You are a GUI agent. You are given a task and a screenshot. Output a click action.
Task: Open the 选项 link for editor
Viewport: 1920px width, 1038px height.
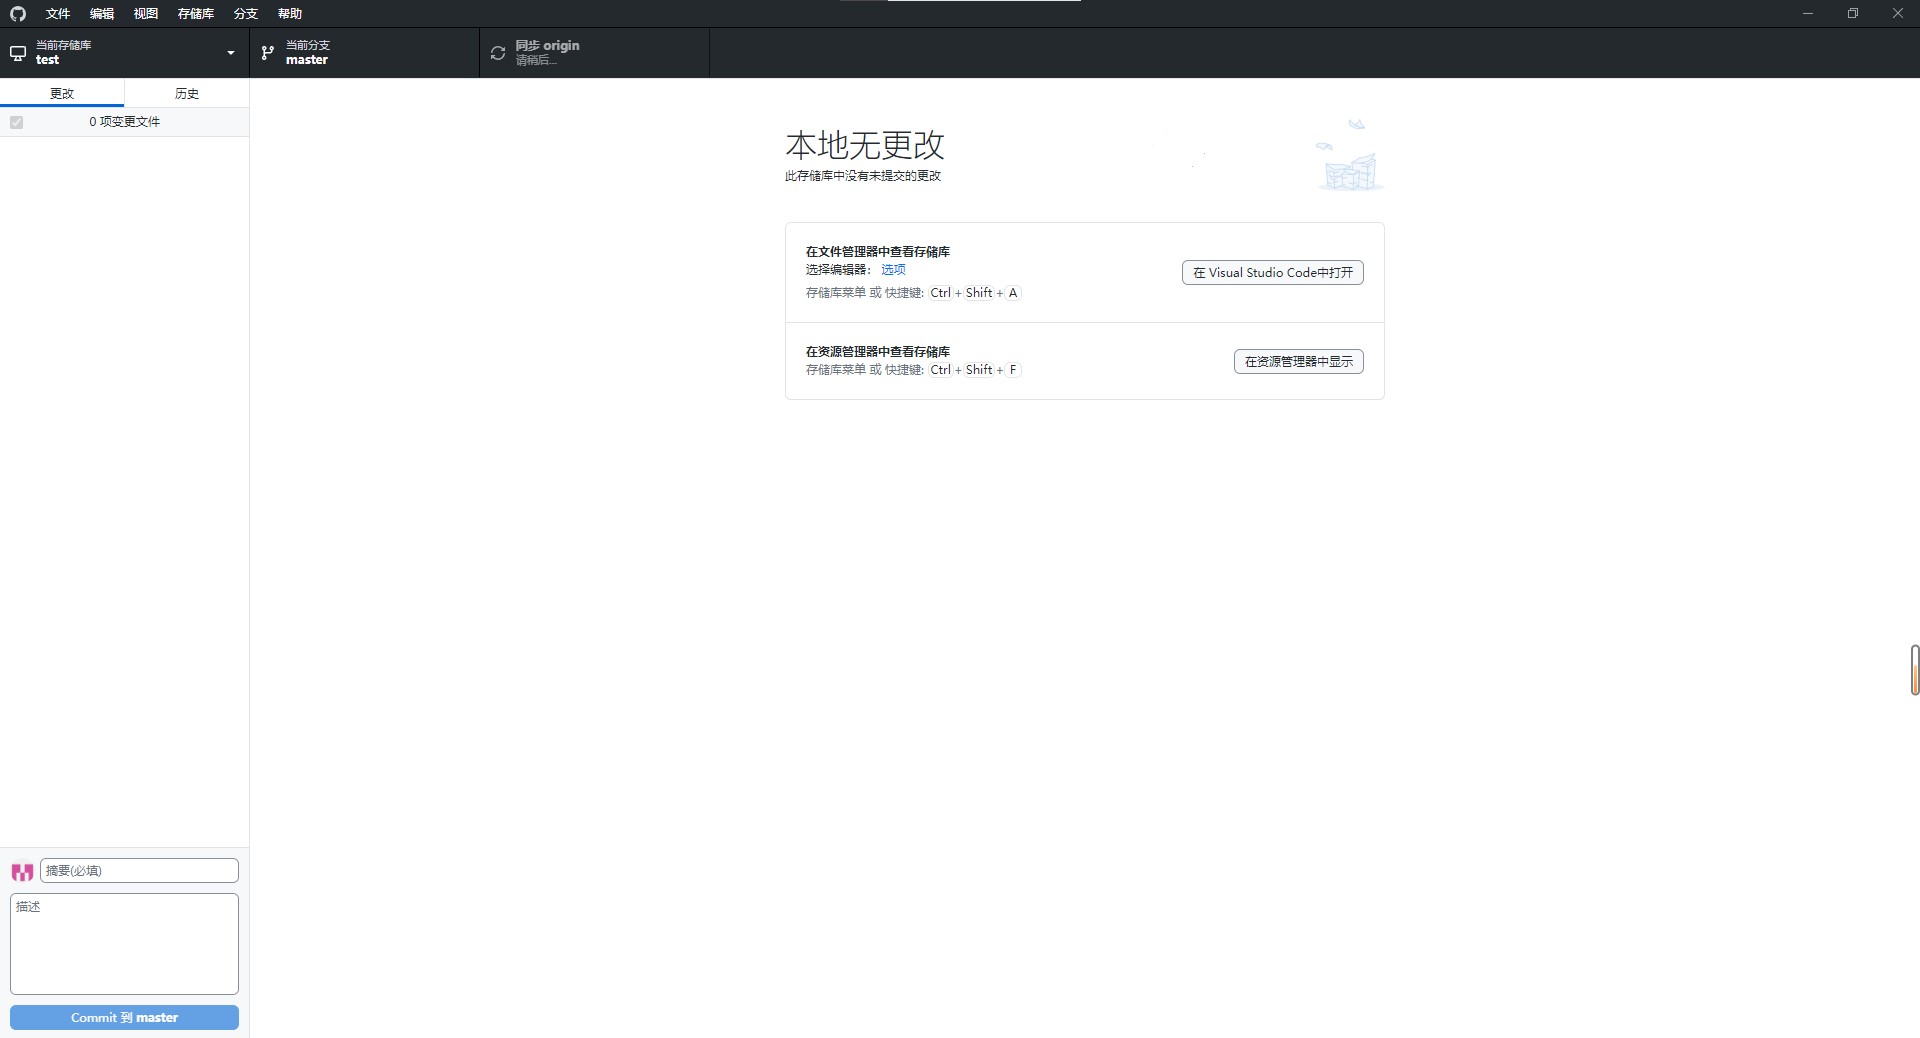click(x=893, y=270)
